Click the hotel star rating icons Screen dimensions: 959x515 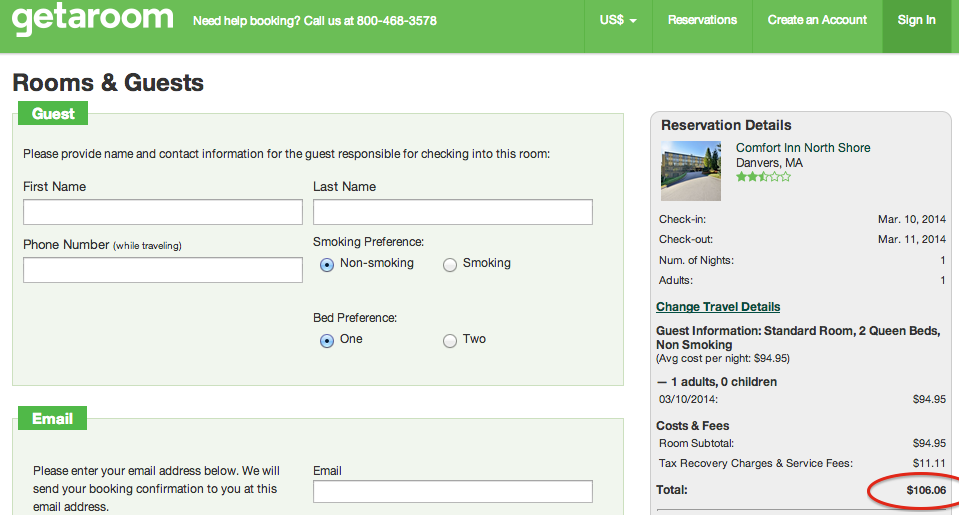(763, 177)
